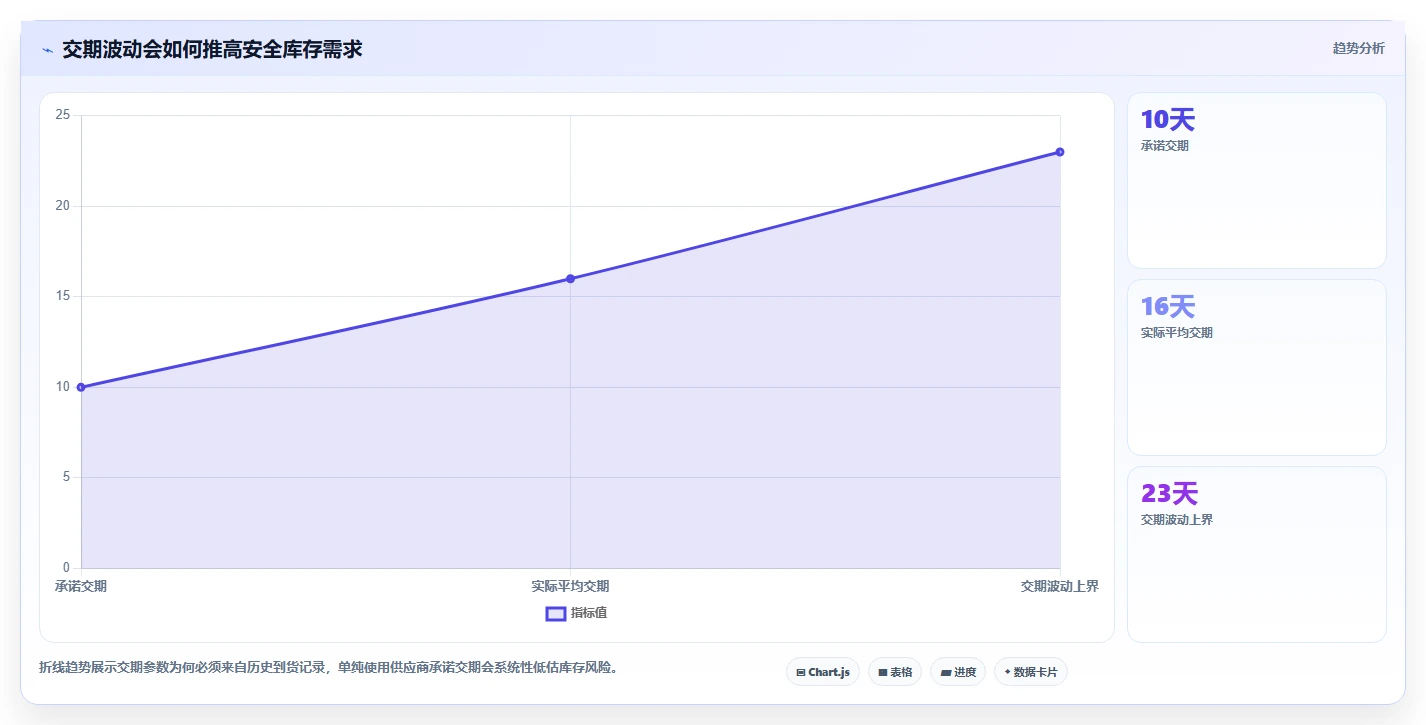
Task: Click the 交期波动上界 caption under 23天
Action: 1177,520
